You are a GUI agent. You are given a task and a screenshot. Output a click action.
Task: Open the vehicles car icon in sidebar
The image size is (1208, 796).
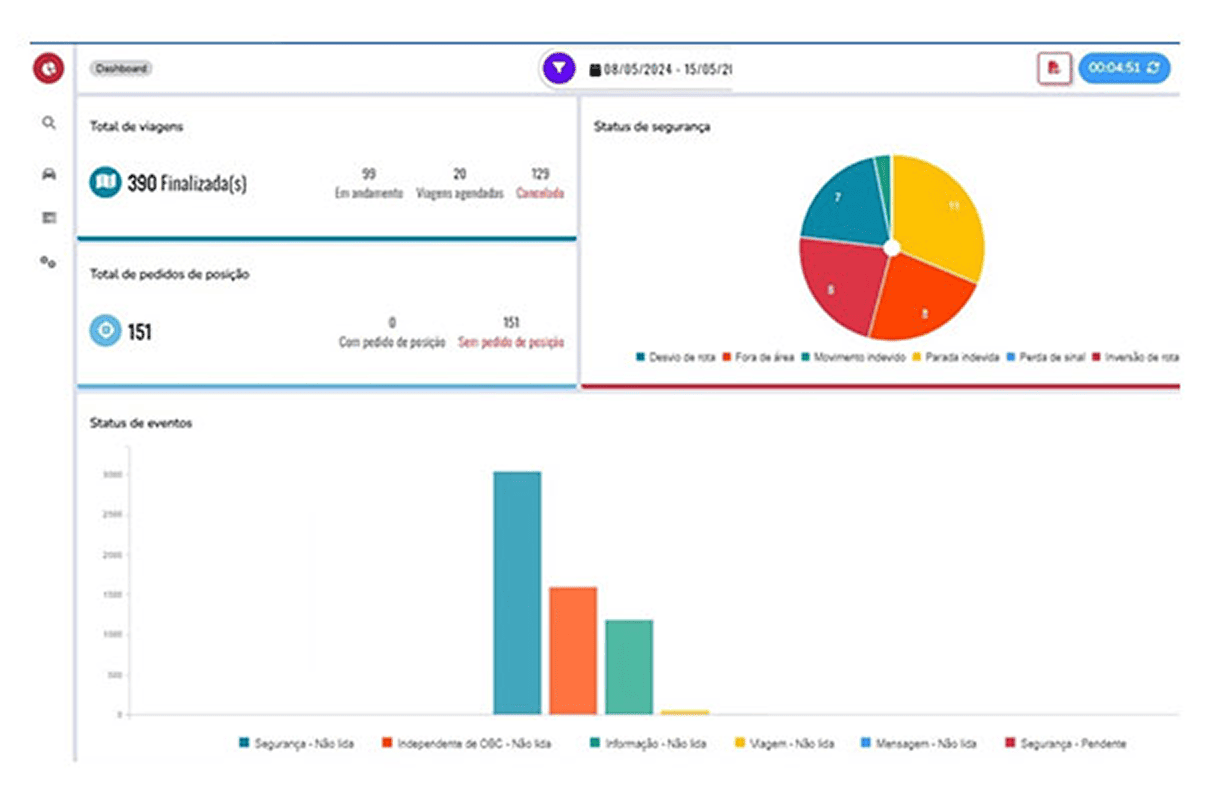pyautogui.click(x=48, y=174)
